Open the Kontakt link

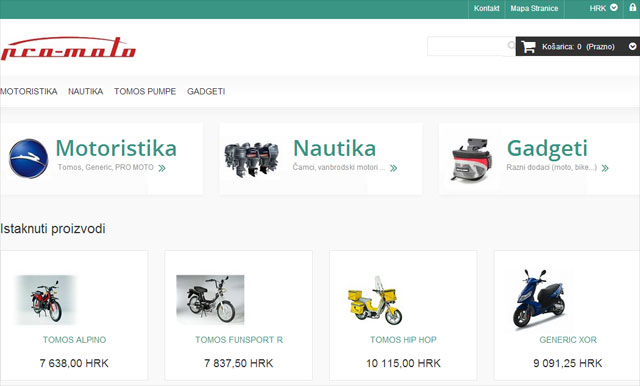tap(487, 8)
